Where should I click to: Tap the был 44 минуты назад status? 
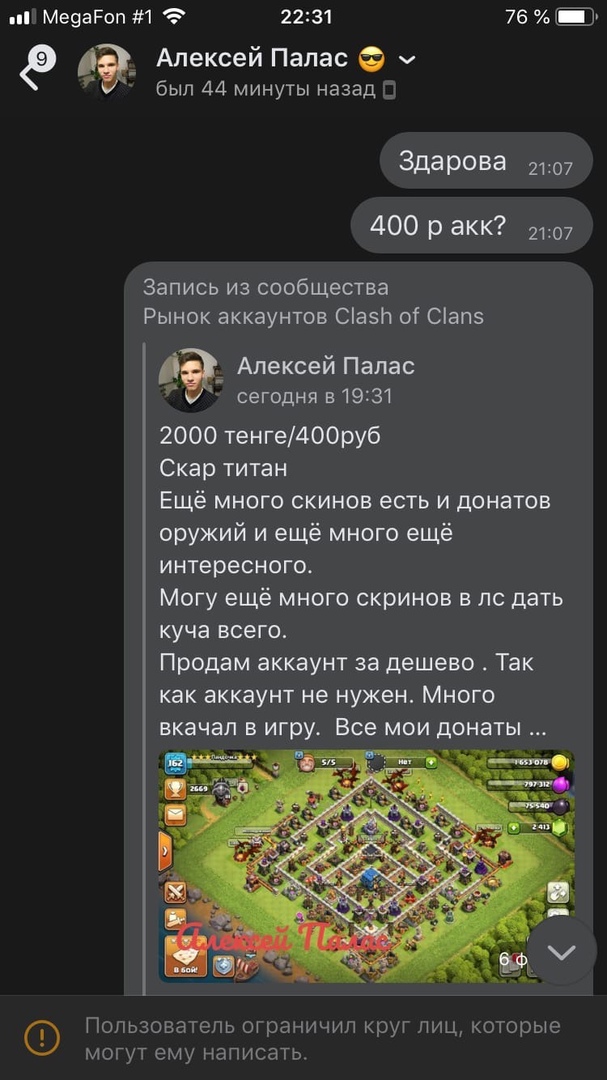(x=266, y=90)
